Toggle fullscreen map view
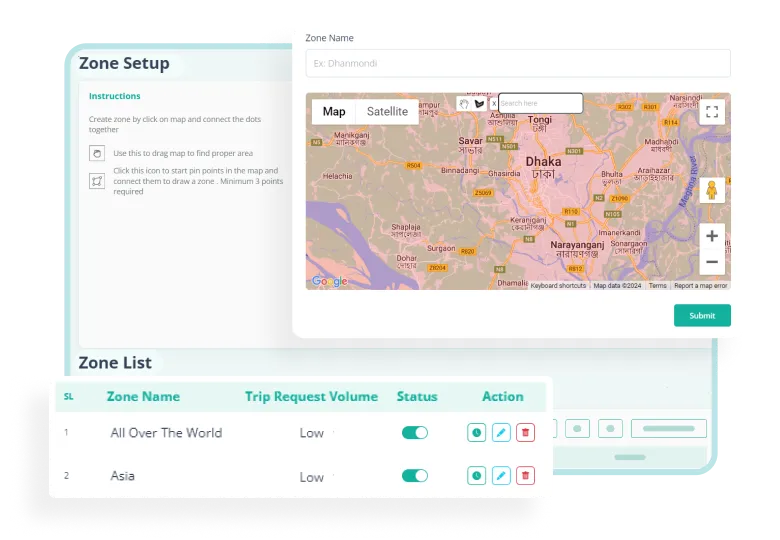This screenshot has height=540, width=780. pos(712,111)
